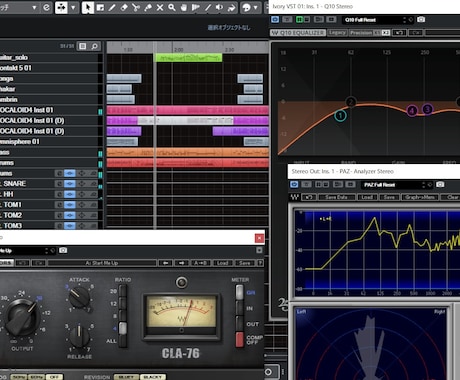Toggle Q10 A/B comparison green button
The width and height of the screenshot is (460, 380).
pyautogui.click(x=299, y=20)
